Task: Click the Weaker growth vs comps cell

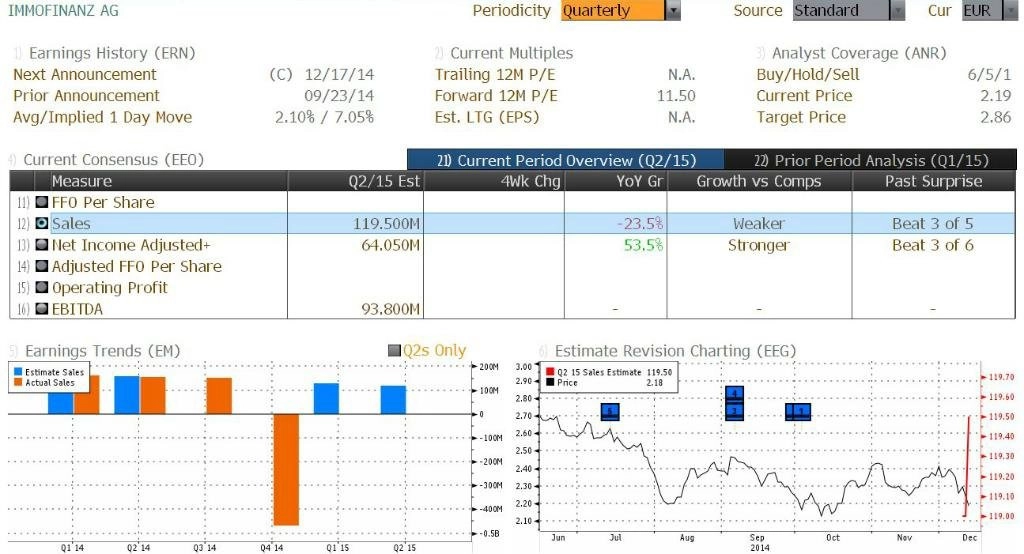Action: point(759,223)
